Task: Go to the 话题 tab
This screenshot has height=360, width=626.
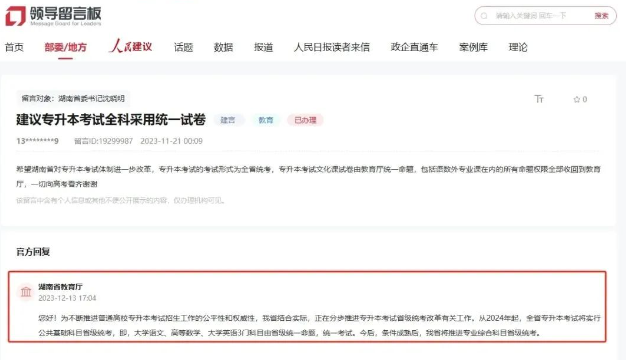Action: 183,47
